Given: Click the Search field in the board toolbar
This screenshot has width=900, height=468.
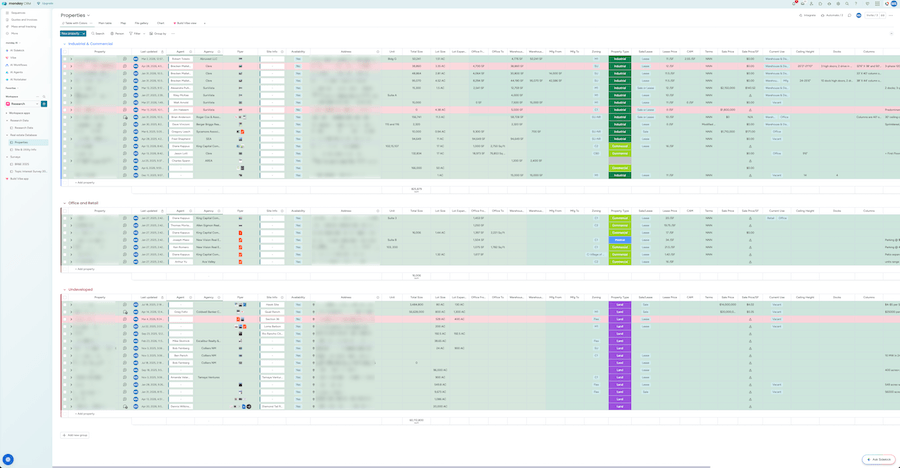Looking at the screenshot, I should 98,34.
